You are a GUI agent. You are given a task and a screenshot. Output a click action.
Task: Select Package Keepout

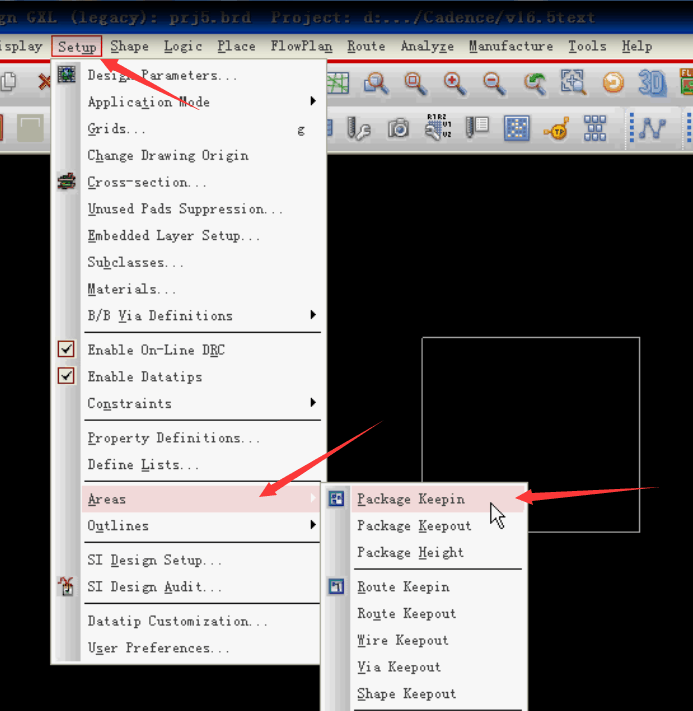pyautogui.click(x=437, y=526)
